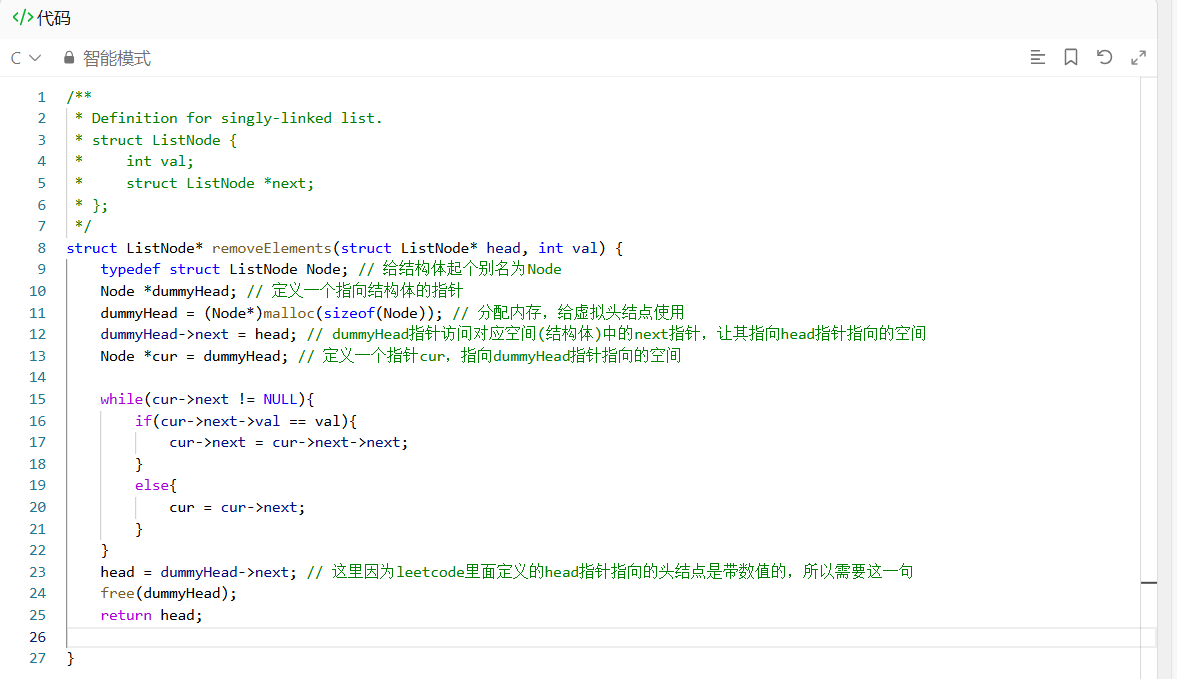Click the format code icon

tap(1037, 58)
